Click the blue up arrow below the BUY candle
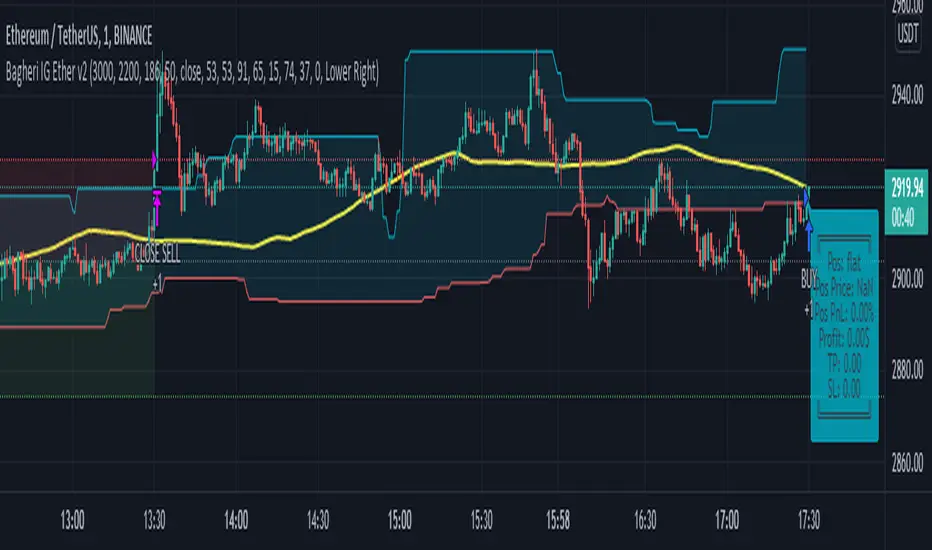The height and width of the screenshot is (550, 932). [809, 236]
